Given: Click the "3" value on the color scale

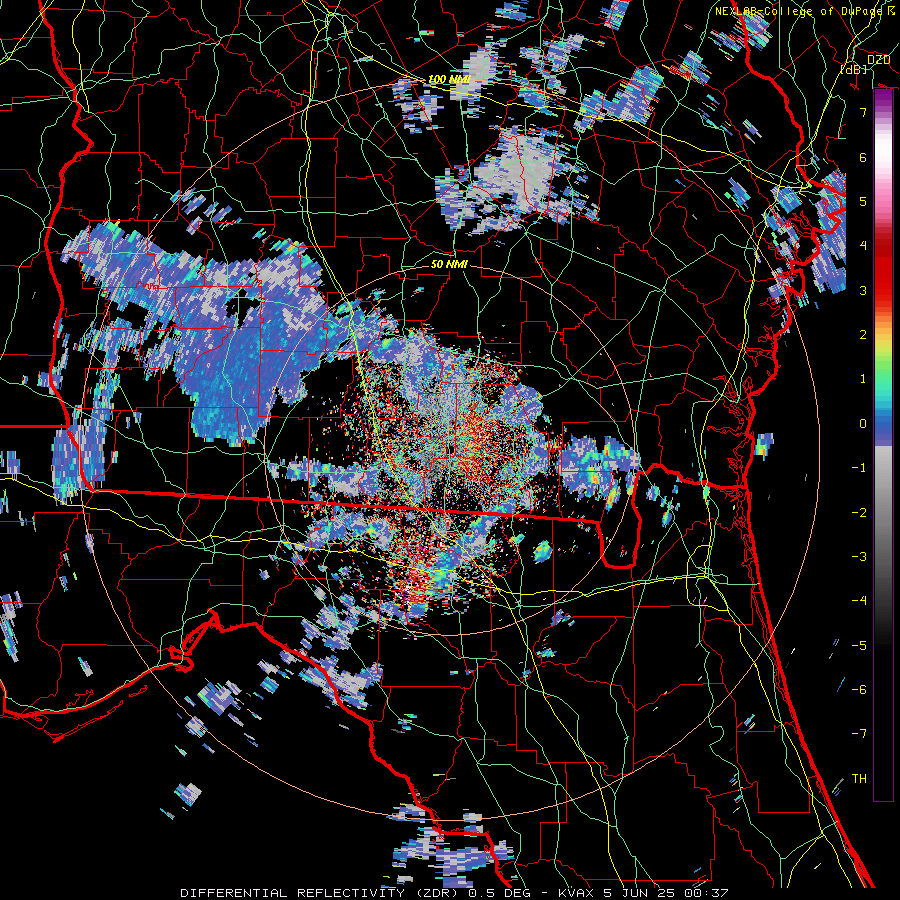Looking at the screenshot, I should [863, 290].
